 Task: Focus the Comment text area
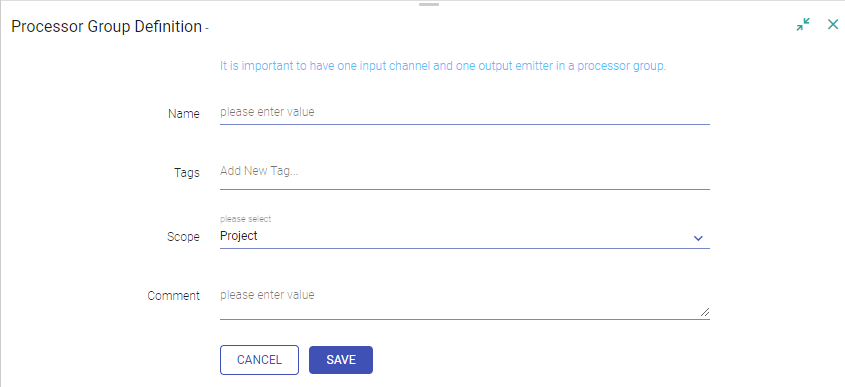pos(465,301)
